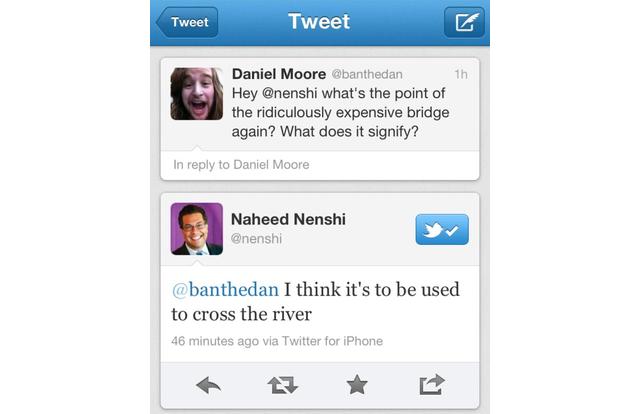Toggle the following button for Naheed Nenshi
Screen dimensions: 640x414
(x=441, y=229)
